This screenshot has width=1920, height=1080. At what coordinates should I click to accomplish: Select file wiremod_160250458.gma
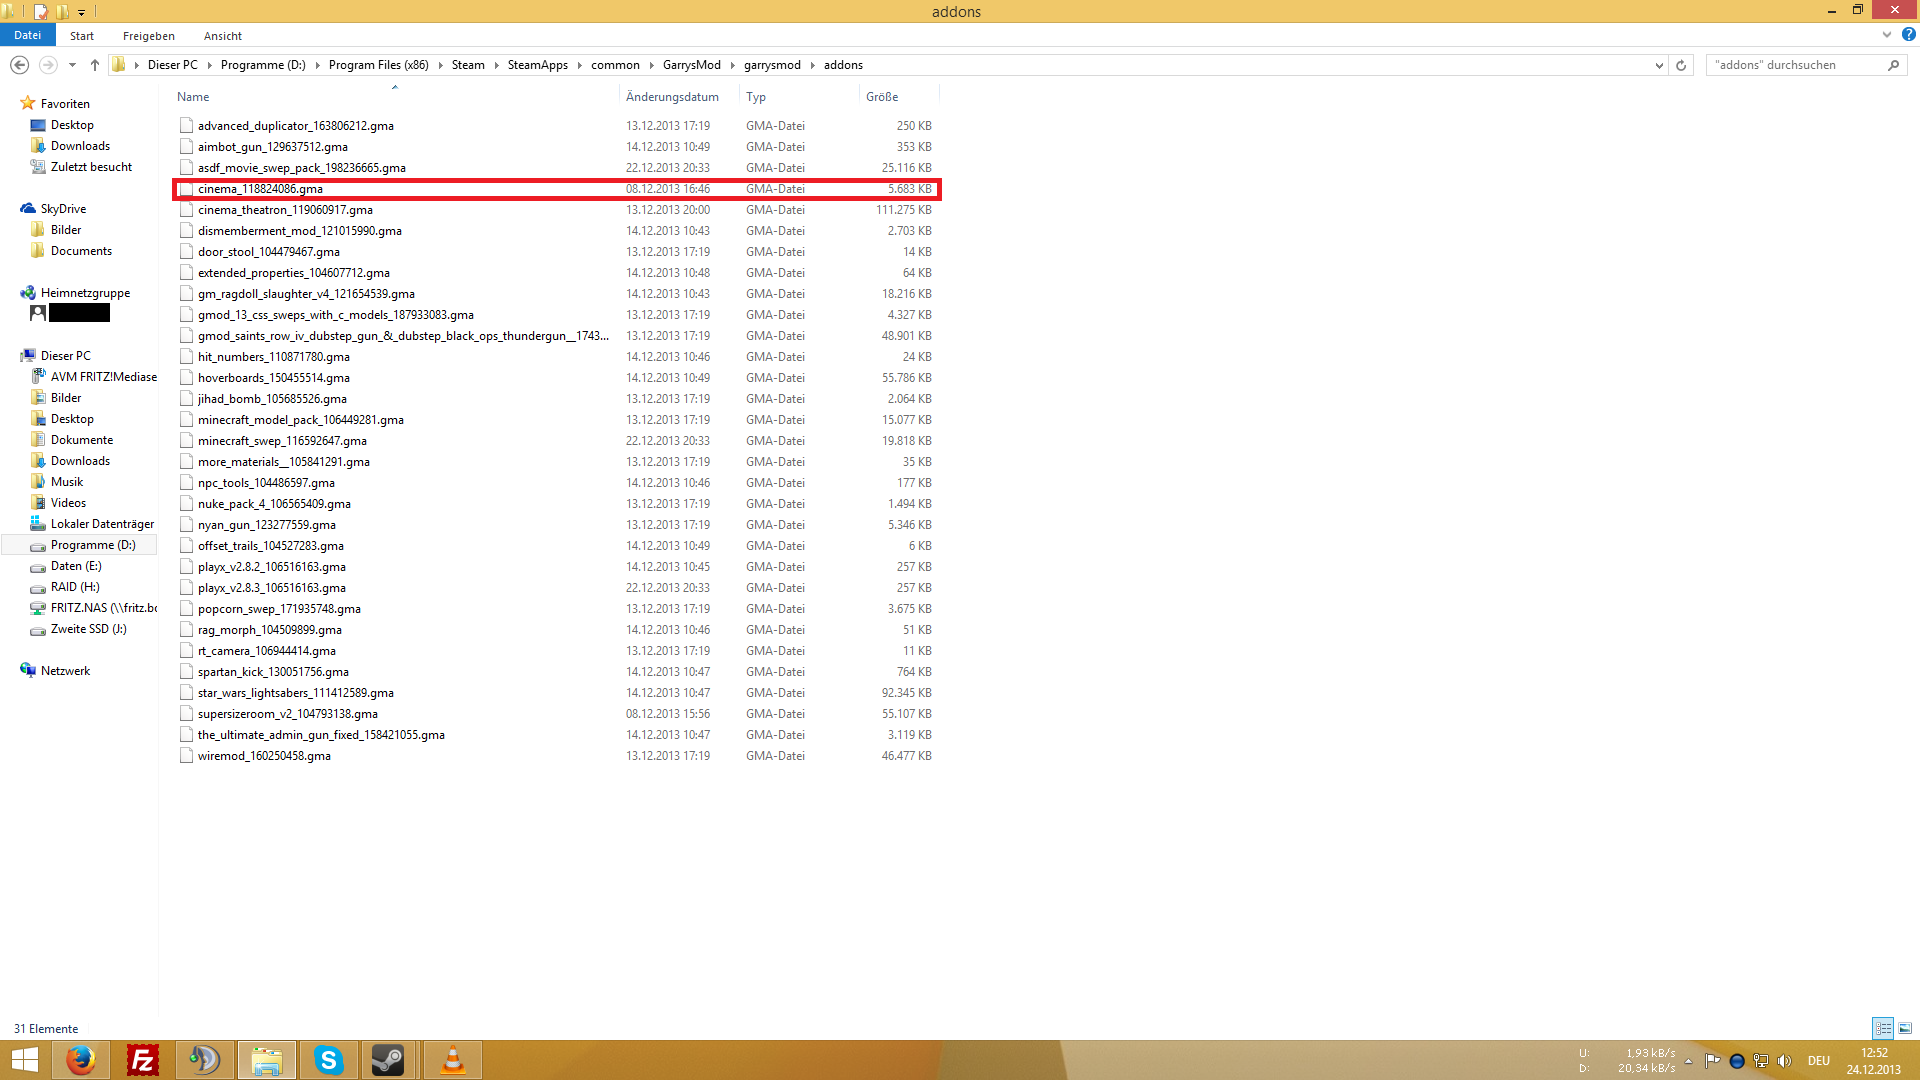tap(264, 756)
